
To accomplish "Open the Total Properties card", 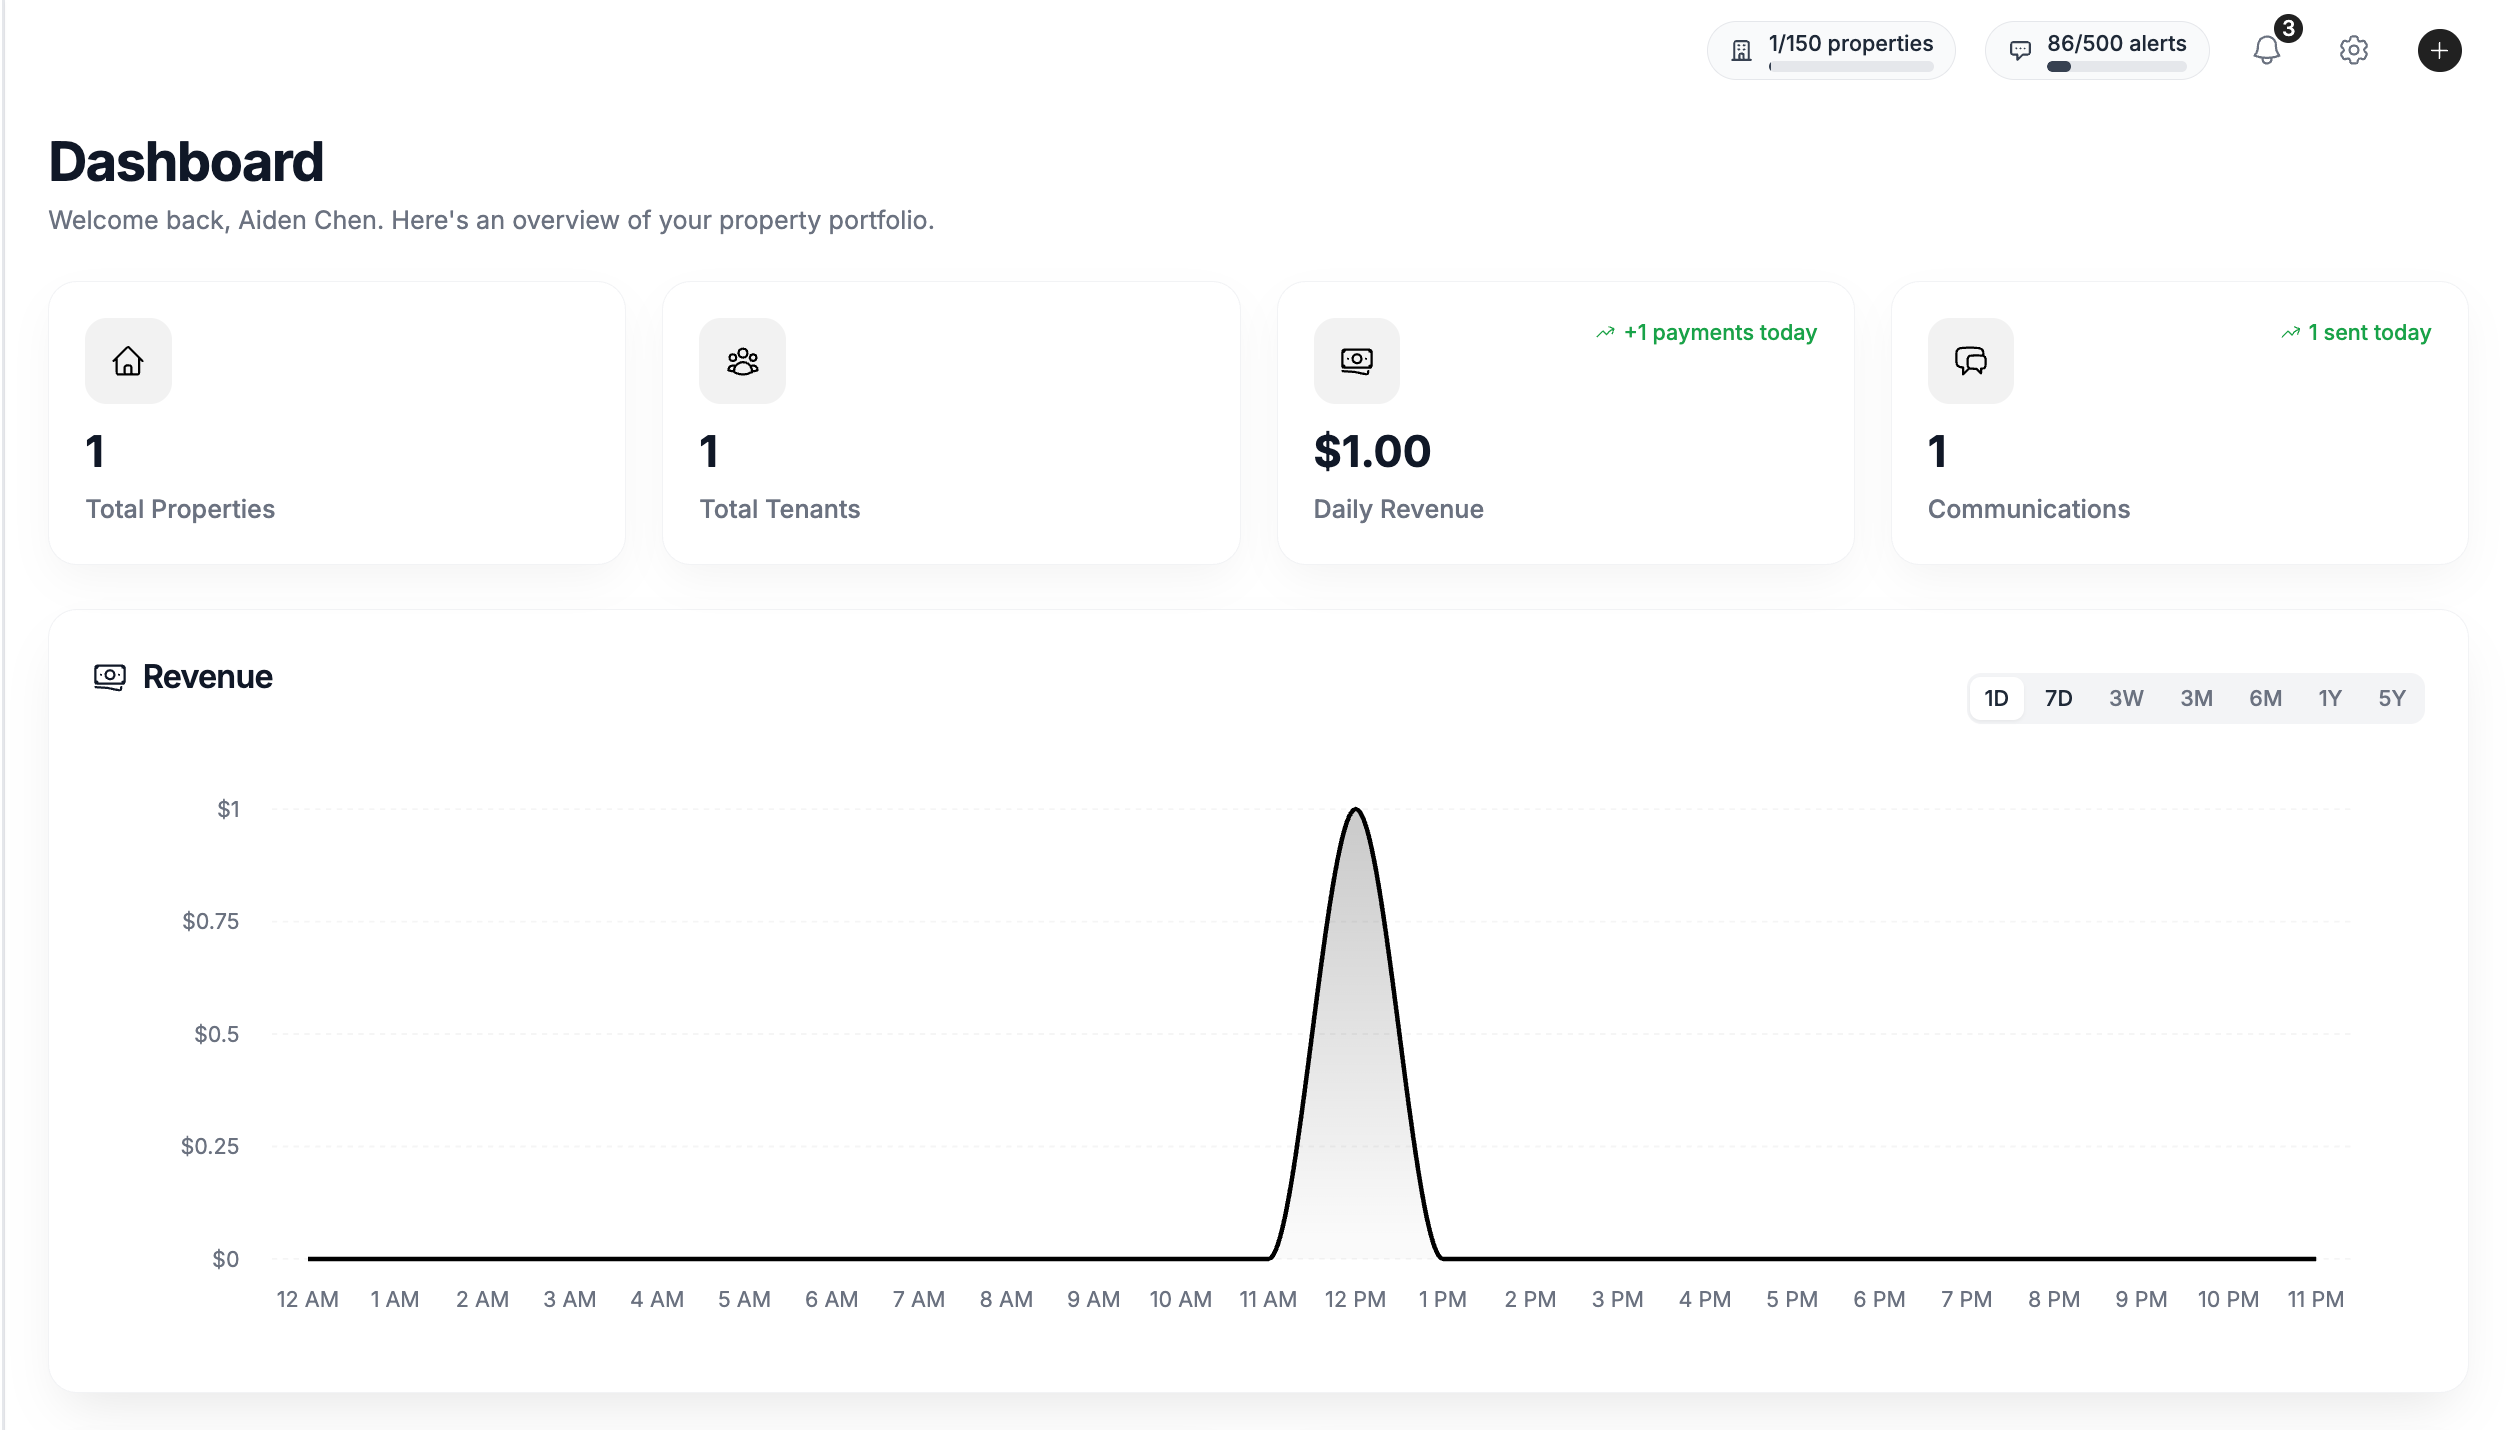I will pos(337,423).
